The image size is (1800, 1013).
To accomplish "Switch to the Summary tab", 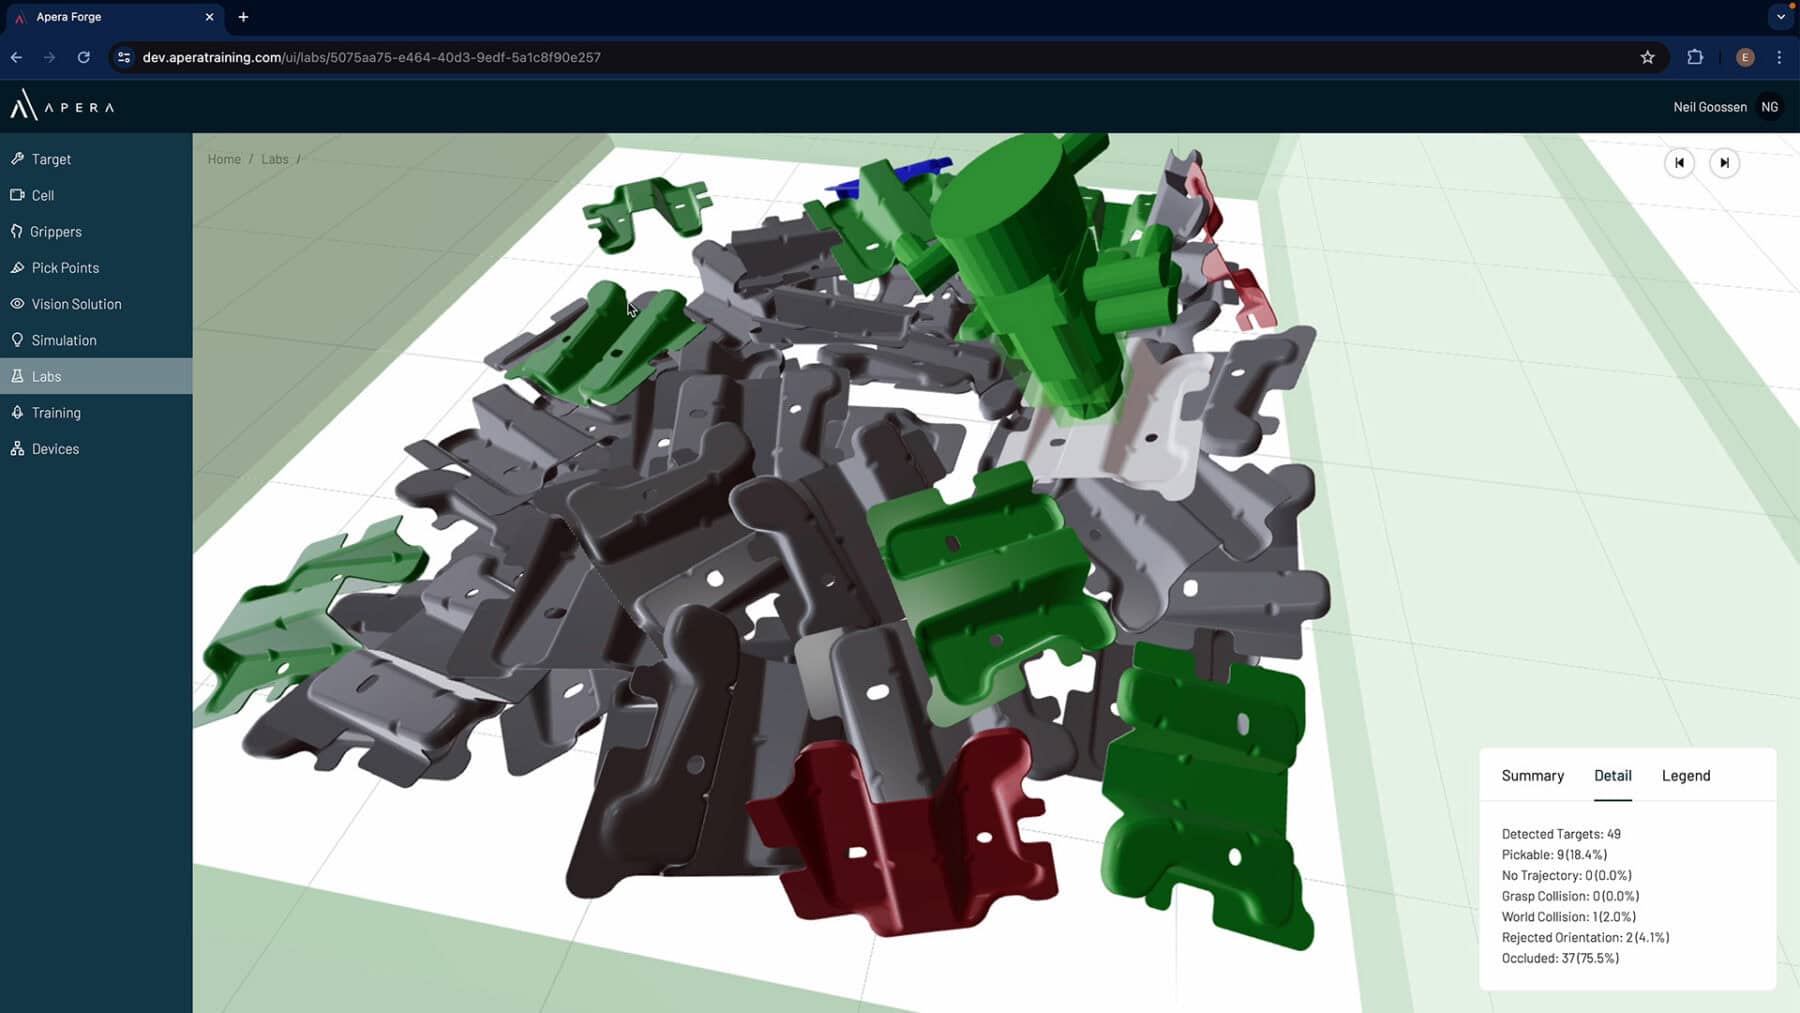I will click(1532, 775).
